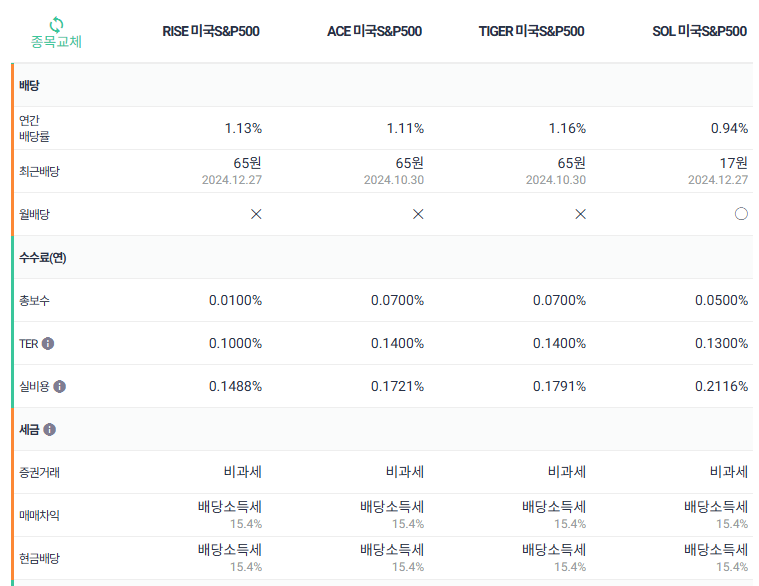Click the 연간 배당률 row label
Image resolution: width=759 pixels, height=586 pixels.
(x=34, y=128)
